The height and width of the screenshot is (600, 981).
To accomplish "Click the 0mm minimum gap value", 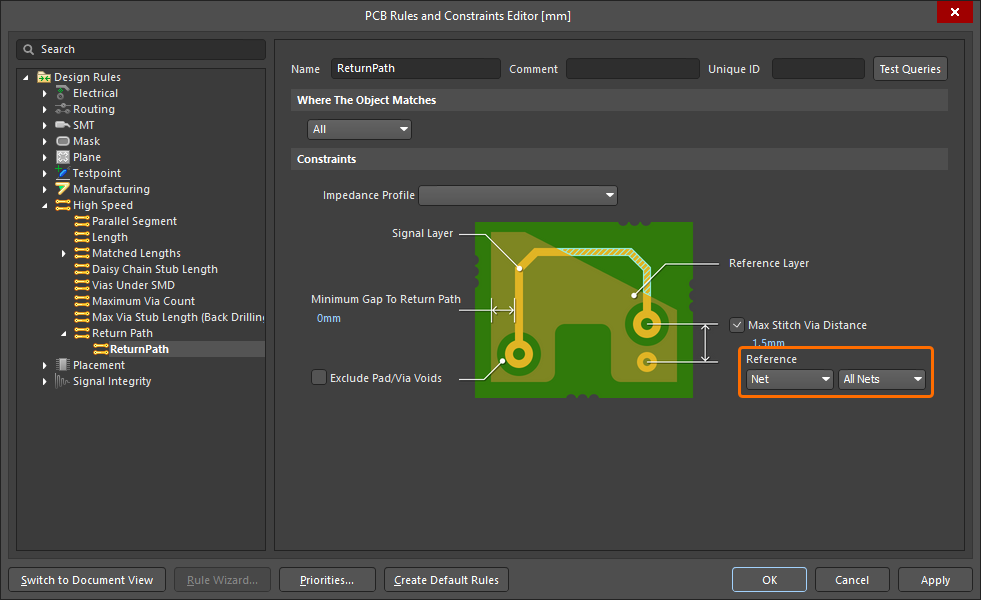I will 328,318.
